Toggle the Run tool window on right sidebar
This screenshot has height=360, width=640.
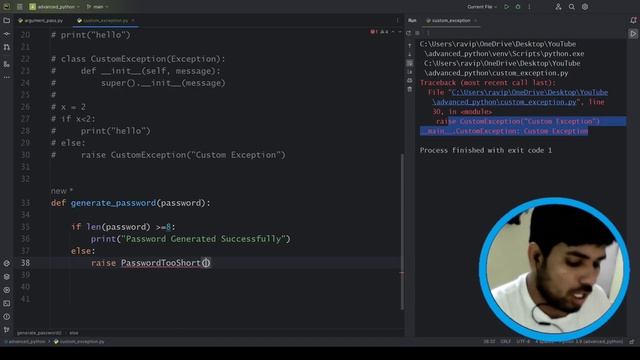tap(633, 34)
